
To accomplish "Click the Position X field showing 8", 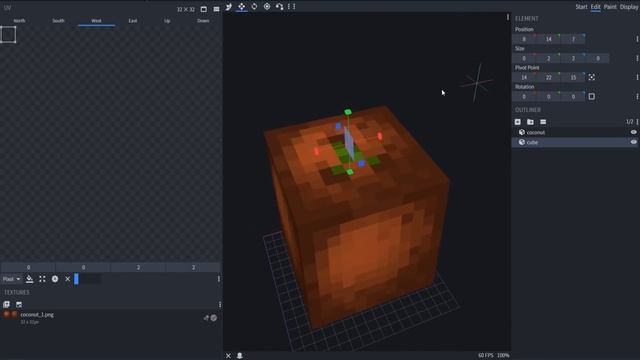I will (x=524, y=39).
